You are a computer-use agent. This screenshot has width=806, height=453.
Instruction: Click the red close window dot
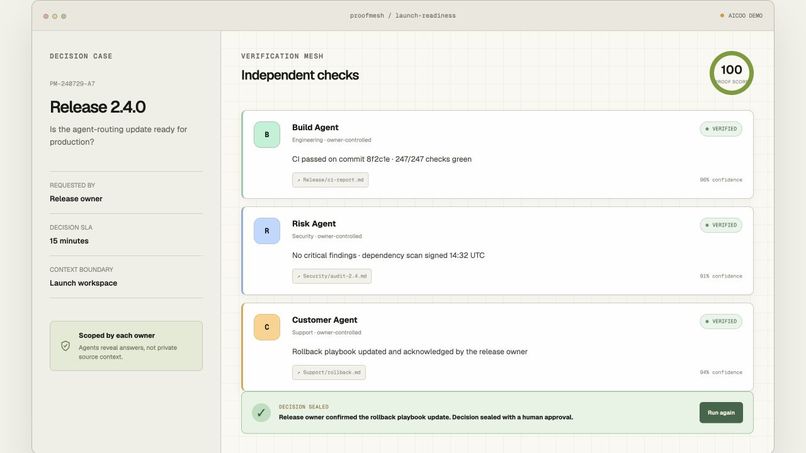46,16
